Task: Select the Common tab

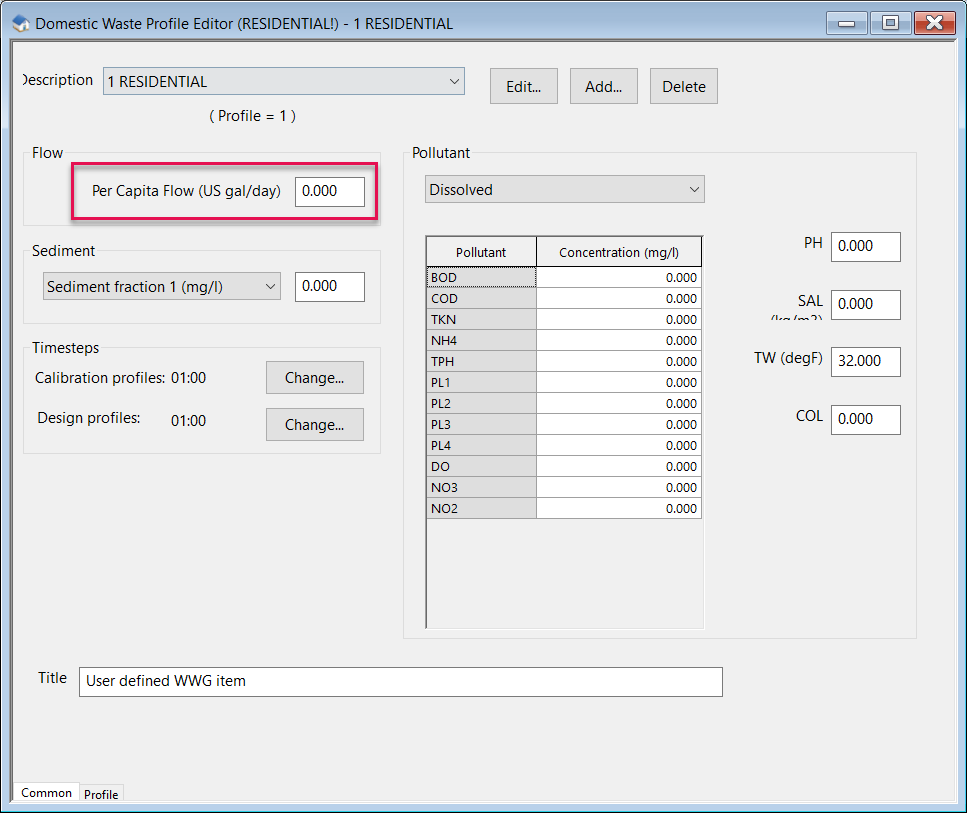Action: pos(46,792)
